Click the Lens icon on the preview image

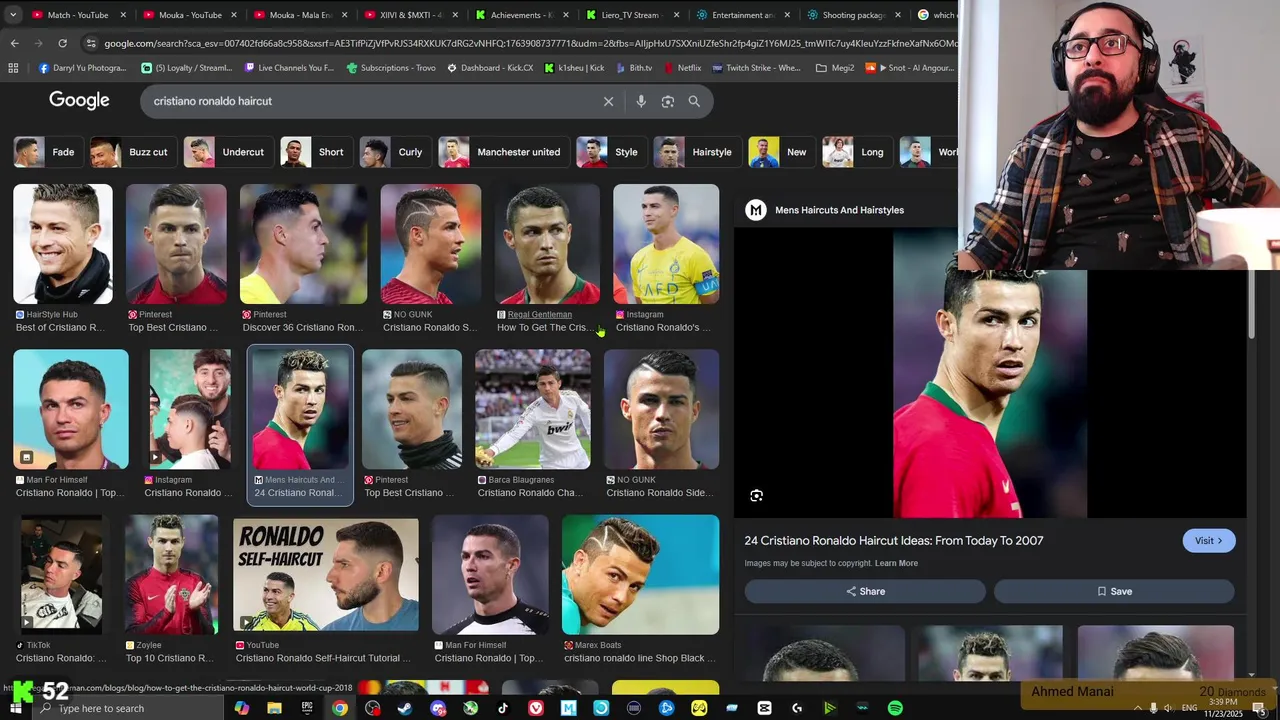[757, 495]
